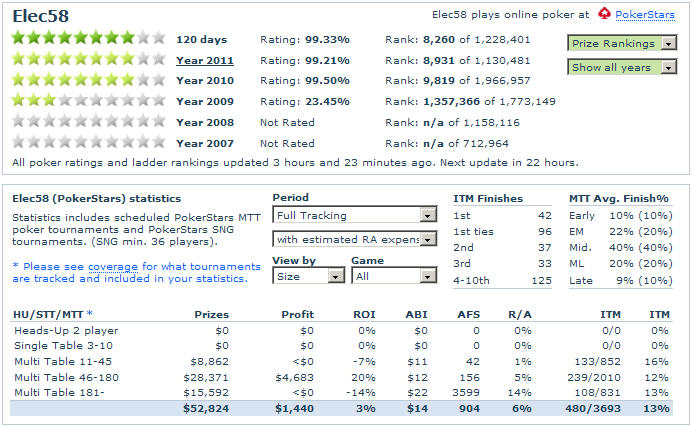Click the Year 2008 label
The image size is (692, 427).
pos(205,122)
